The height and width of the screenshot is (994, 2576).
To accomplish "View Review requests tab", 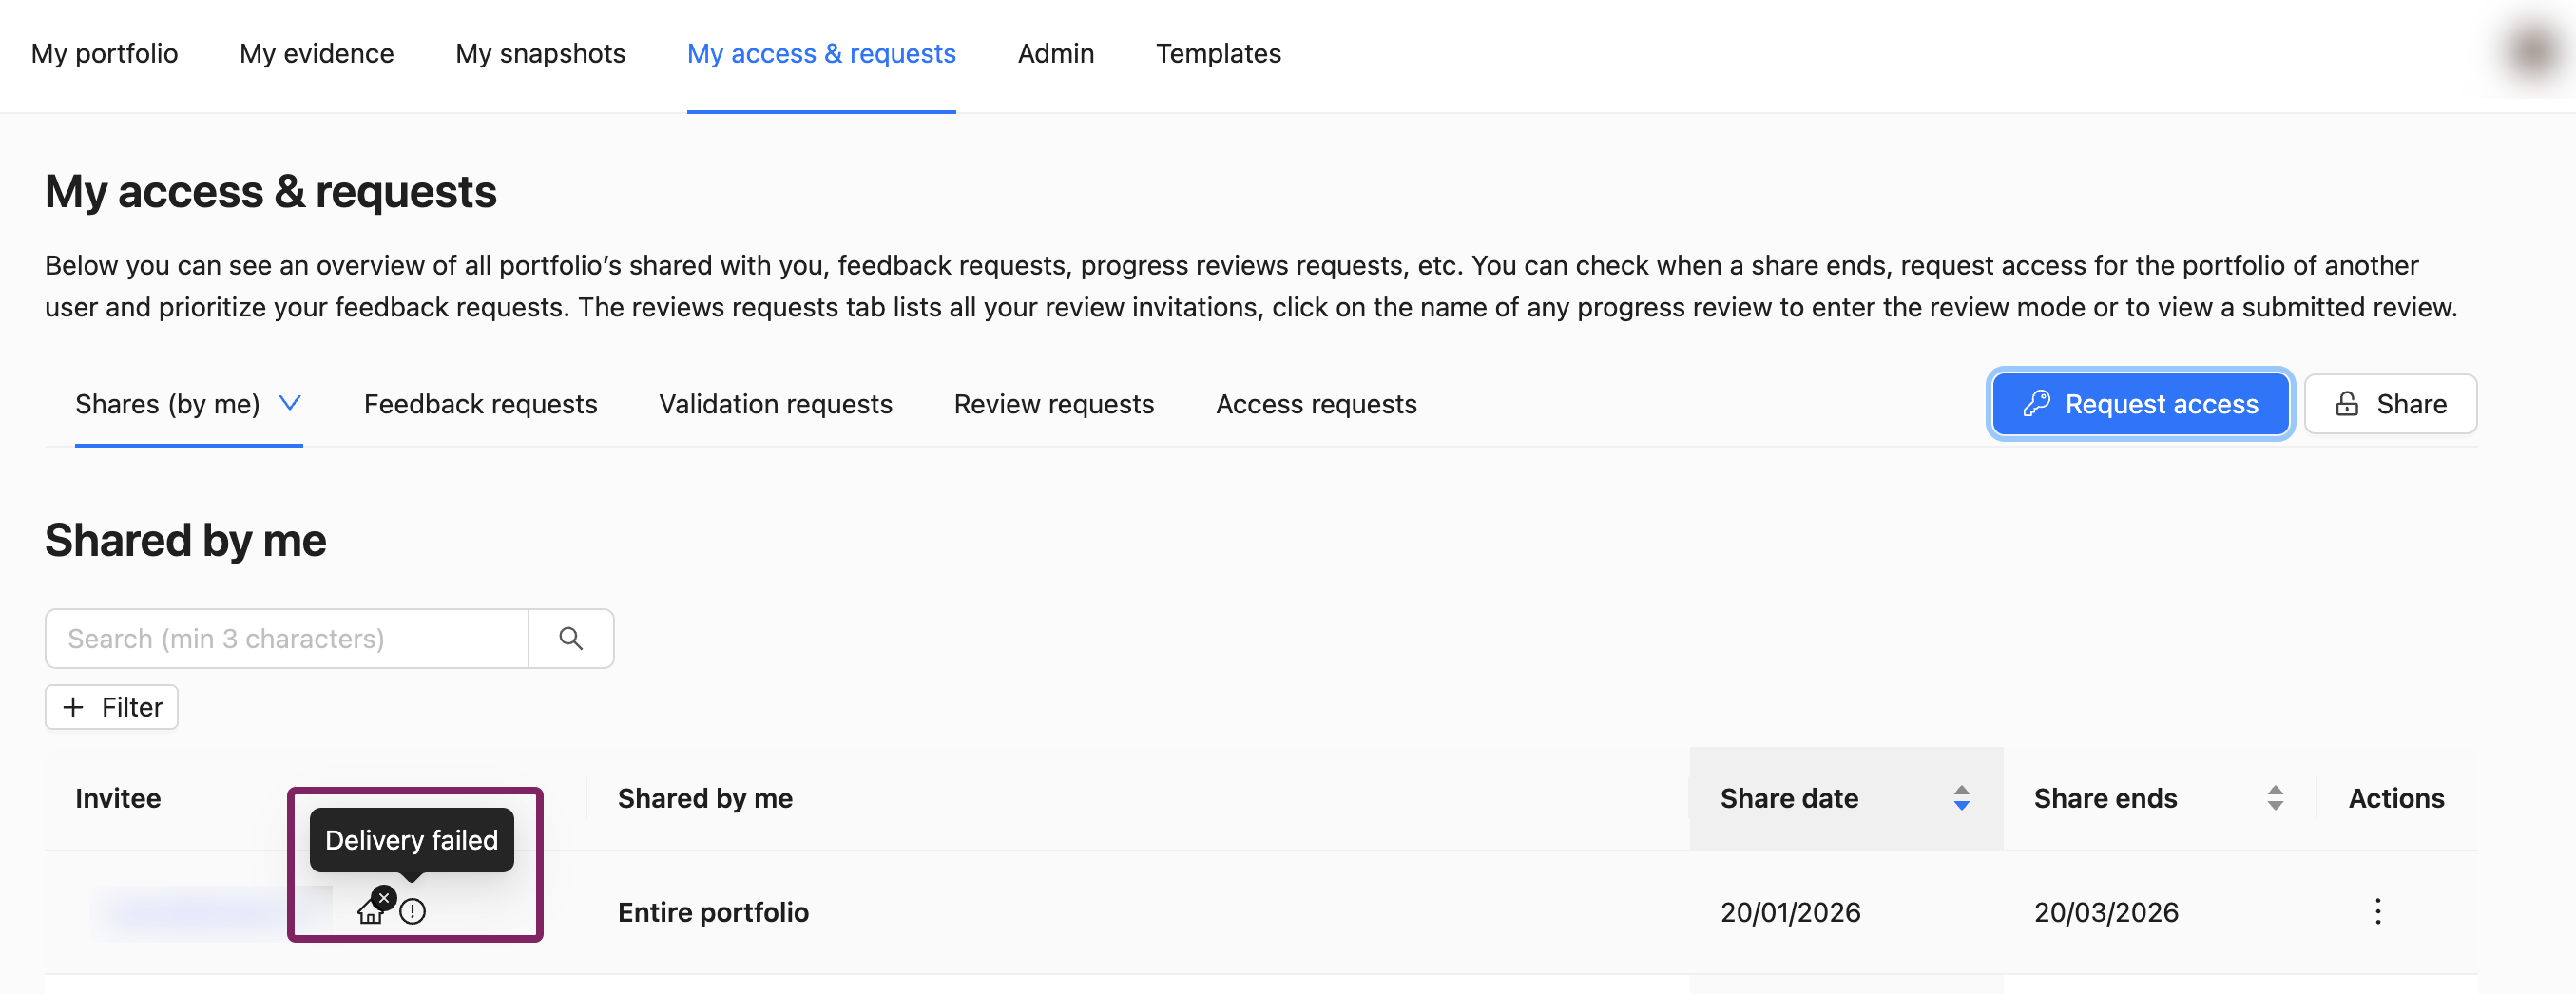I will pyautogui.click(x=1053, y=404).
